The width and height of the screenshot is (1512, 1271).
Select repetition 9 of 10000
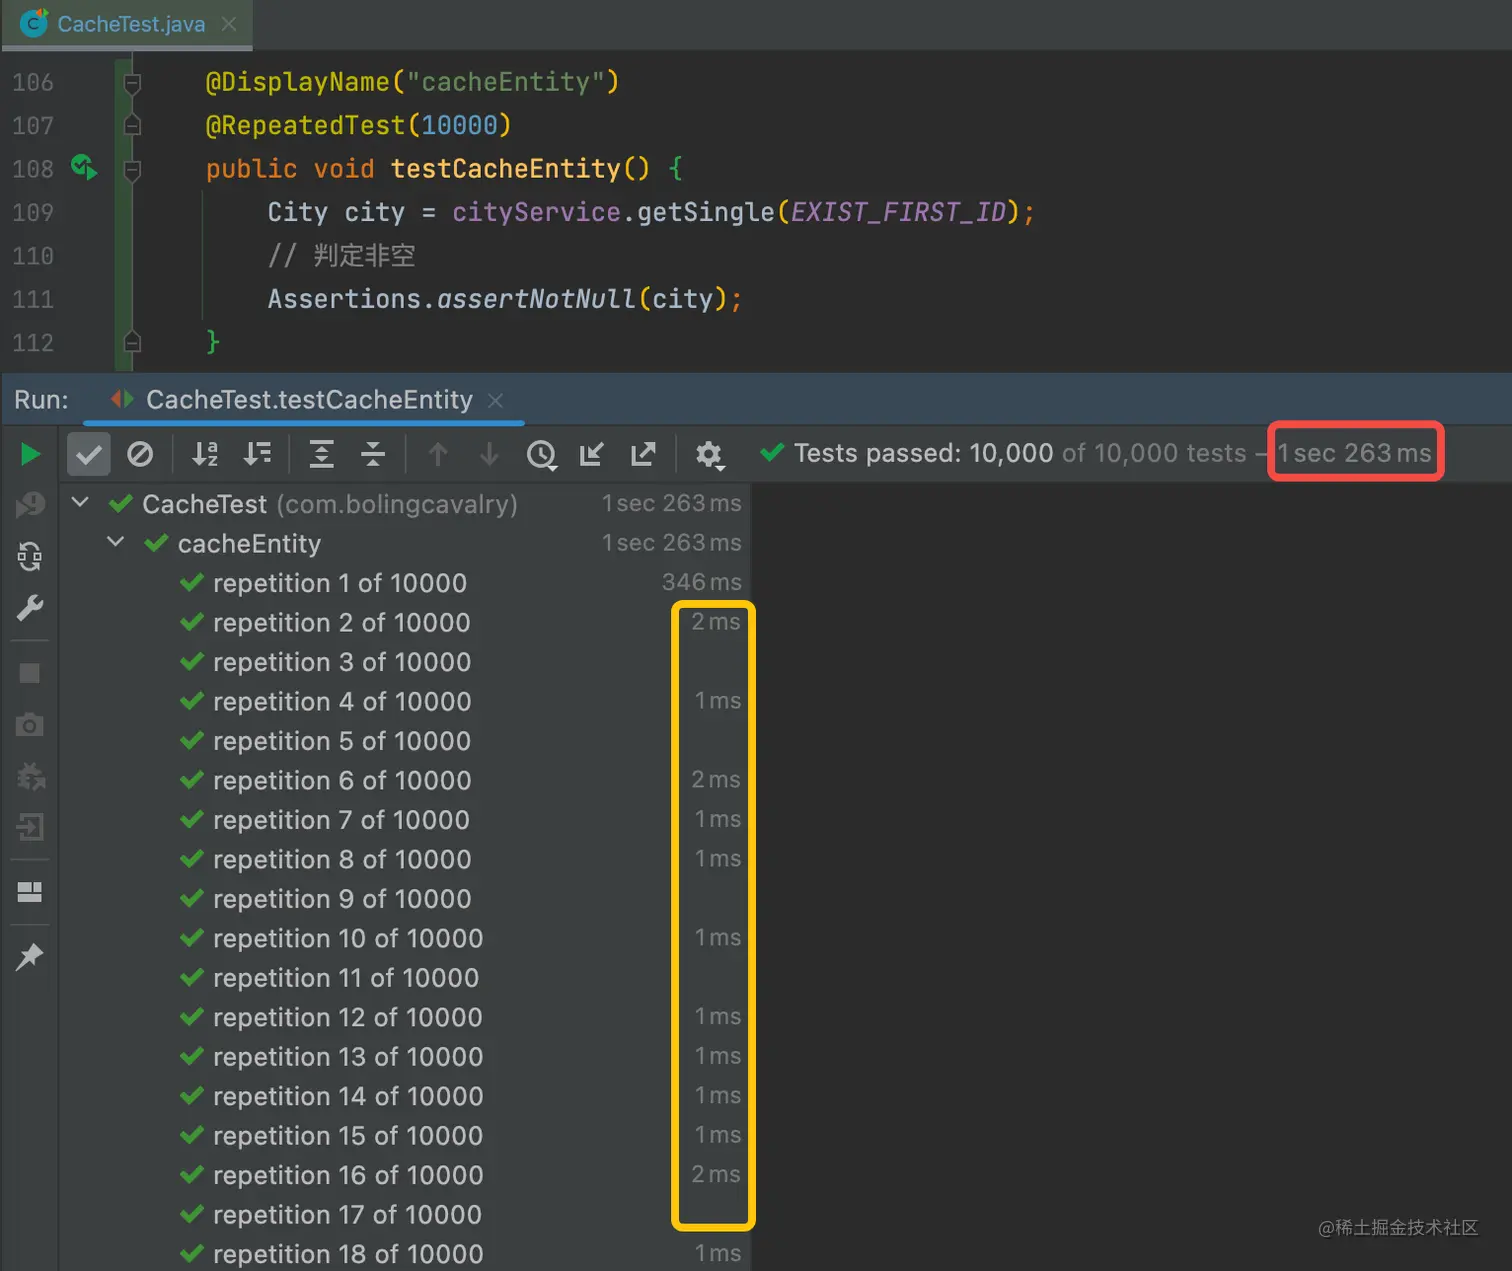point(405,899)
